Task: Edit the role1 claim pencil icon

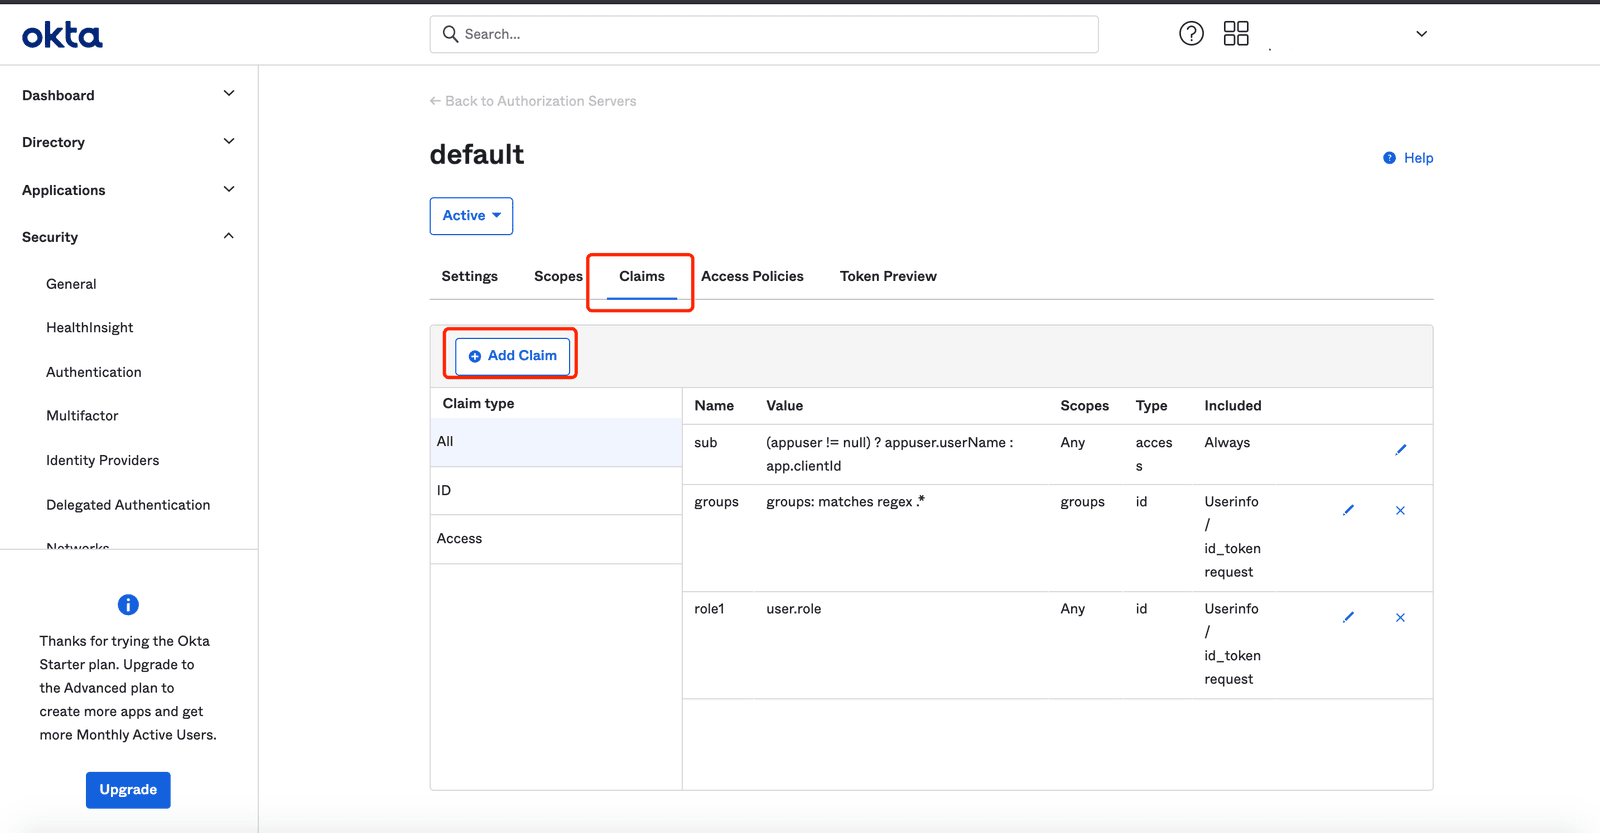Action: click(x=1348, y=617)
